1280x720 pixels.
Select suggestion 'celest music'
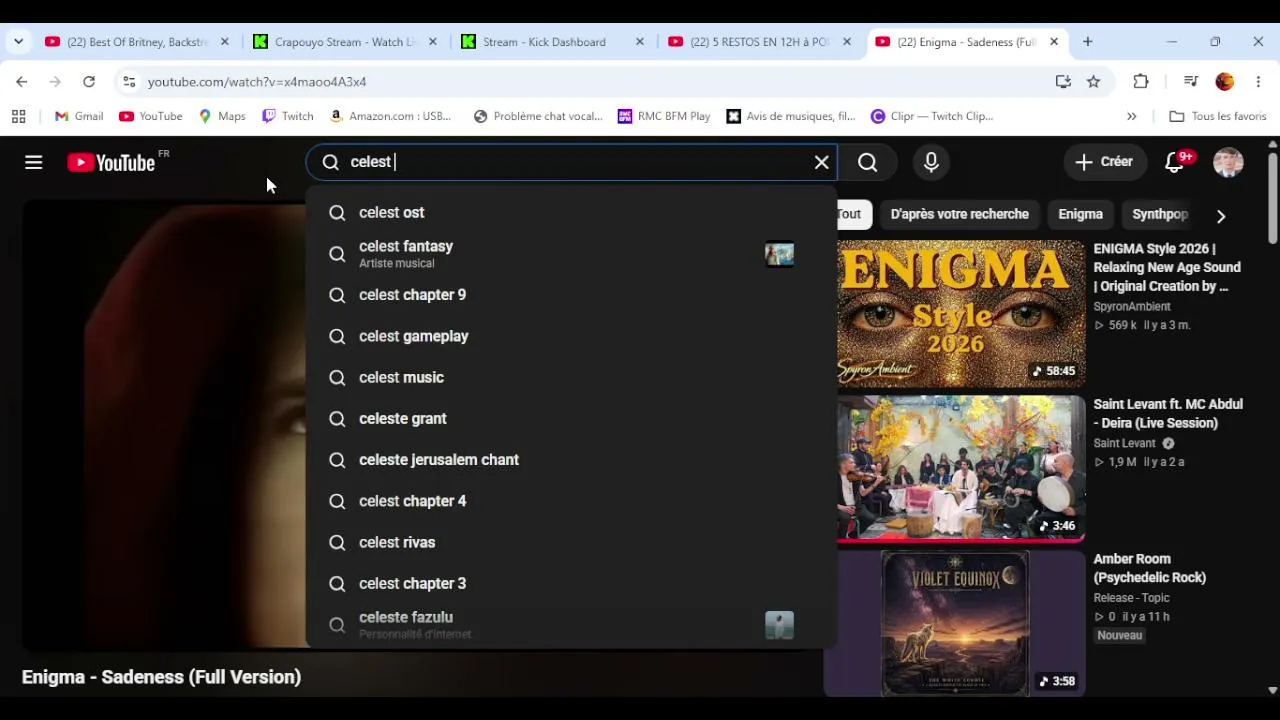pyautogui.click(x=571, y=377)
